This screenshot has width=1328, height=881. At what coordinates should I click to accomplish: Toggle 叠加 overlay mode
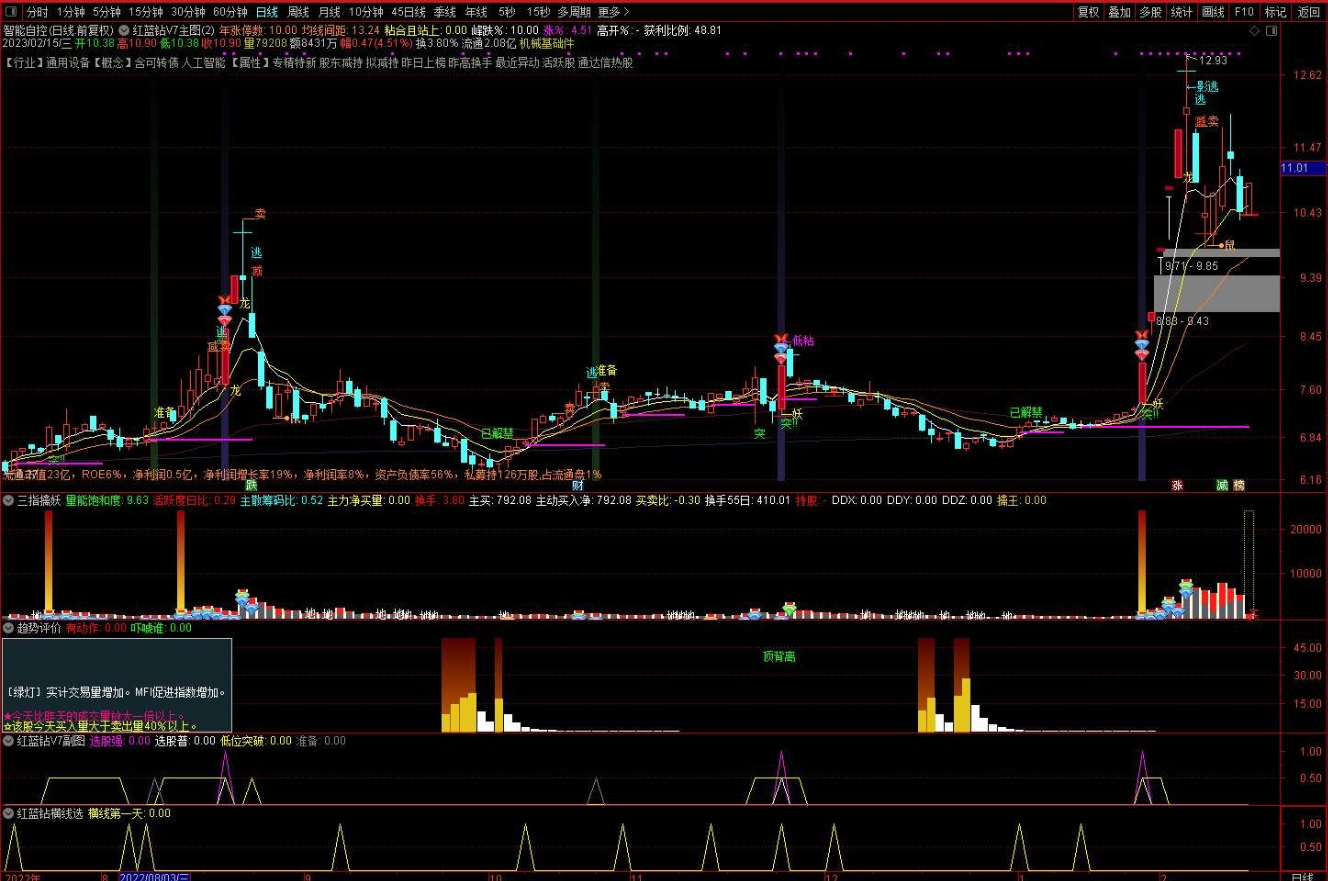pos(1120,12)
